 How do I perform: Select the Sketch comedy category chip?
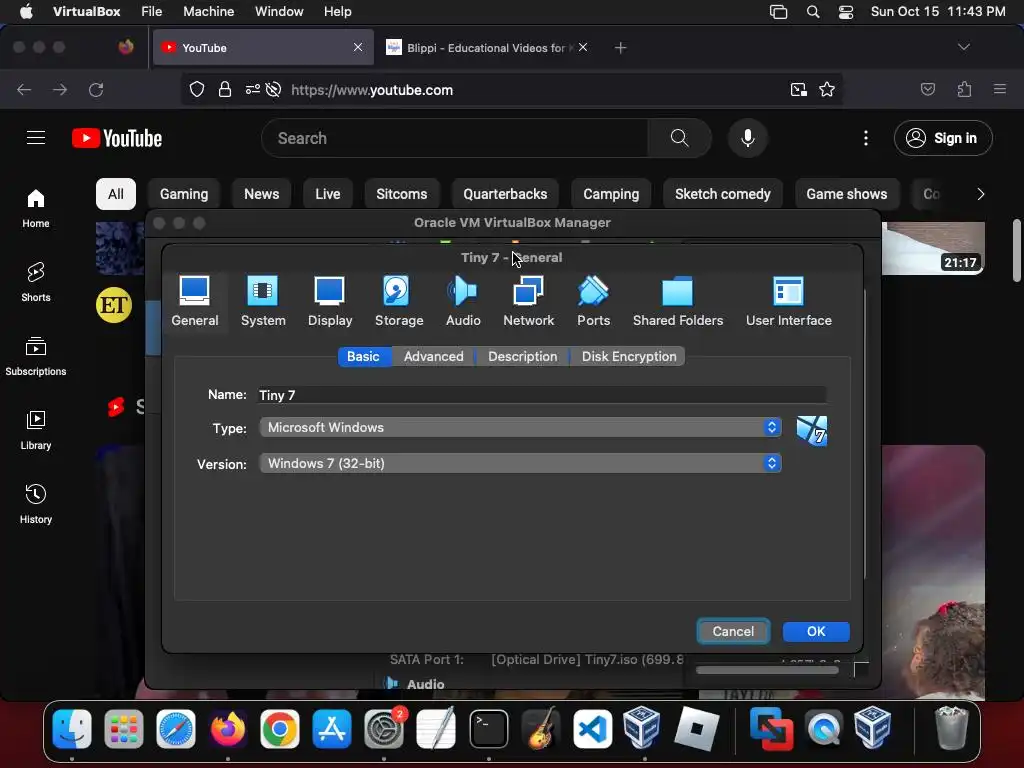point(722,194)
